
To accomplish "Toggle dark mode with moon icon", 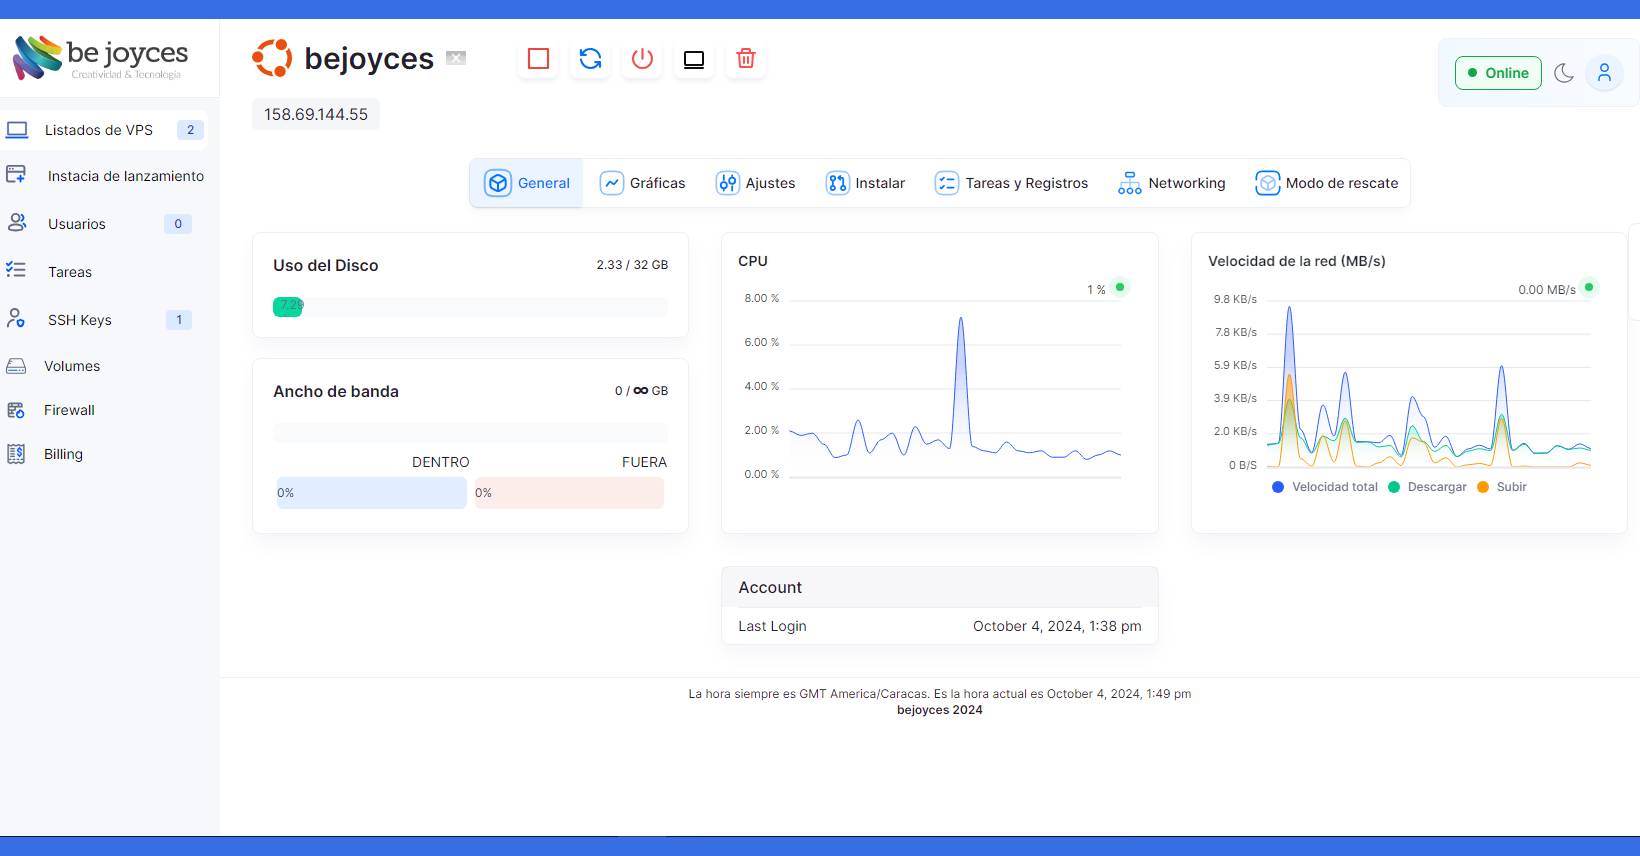I will [x=1564, y=73].
